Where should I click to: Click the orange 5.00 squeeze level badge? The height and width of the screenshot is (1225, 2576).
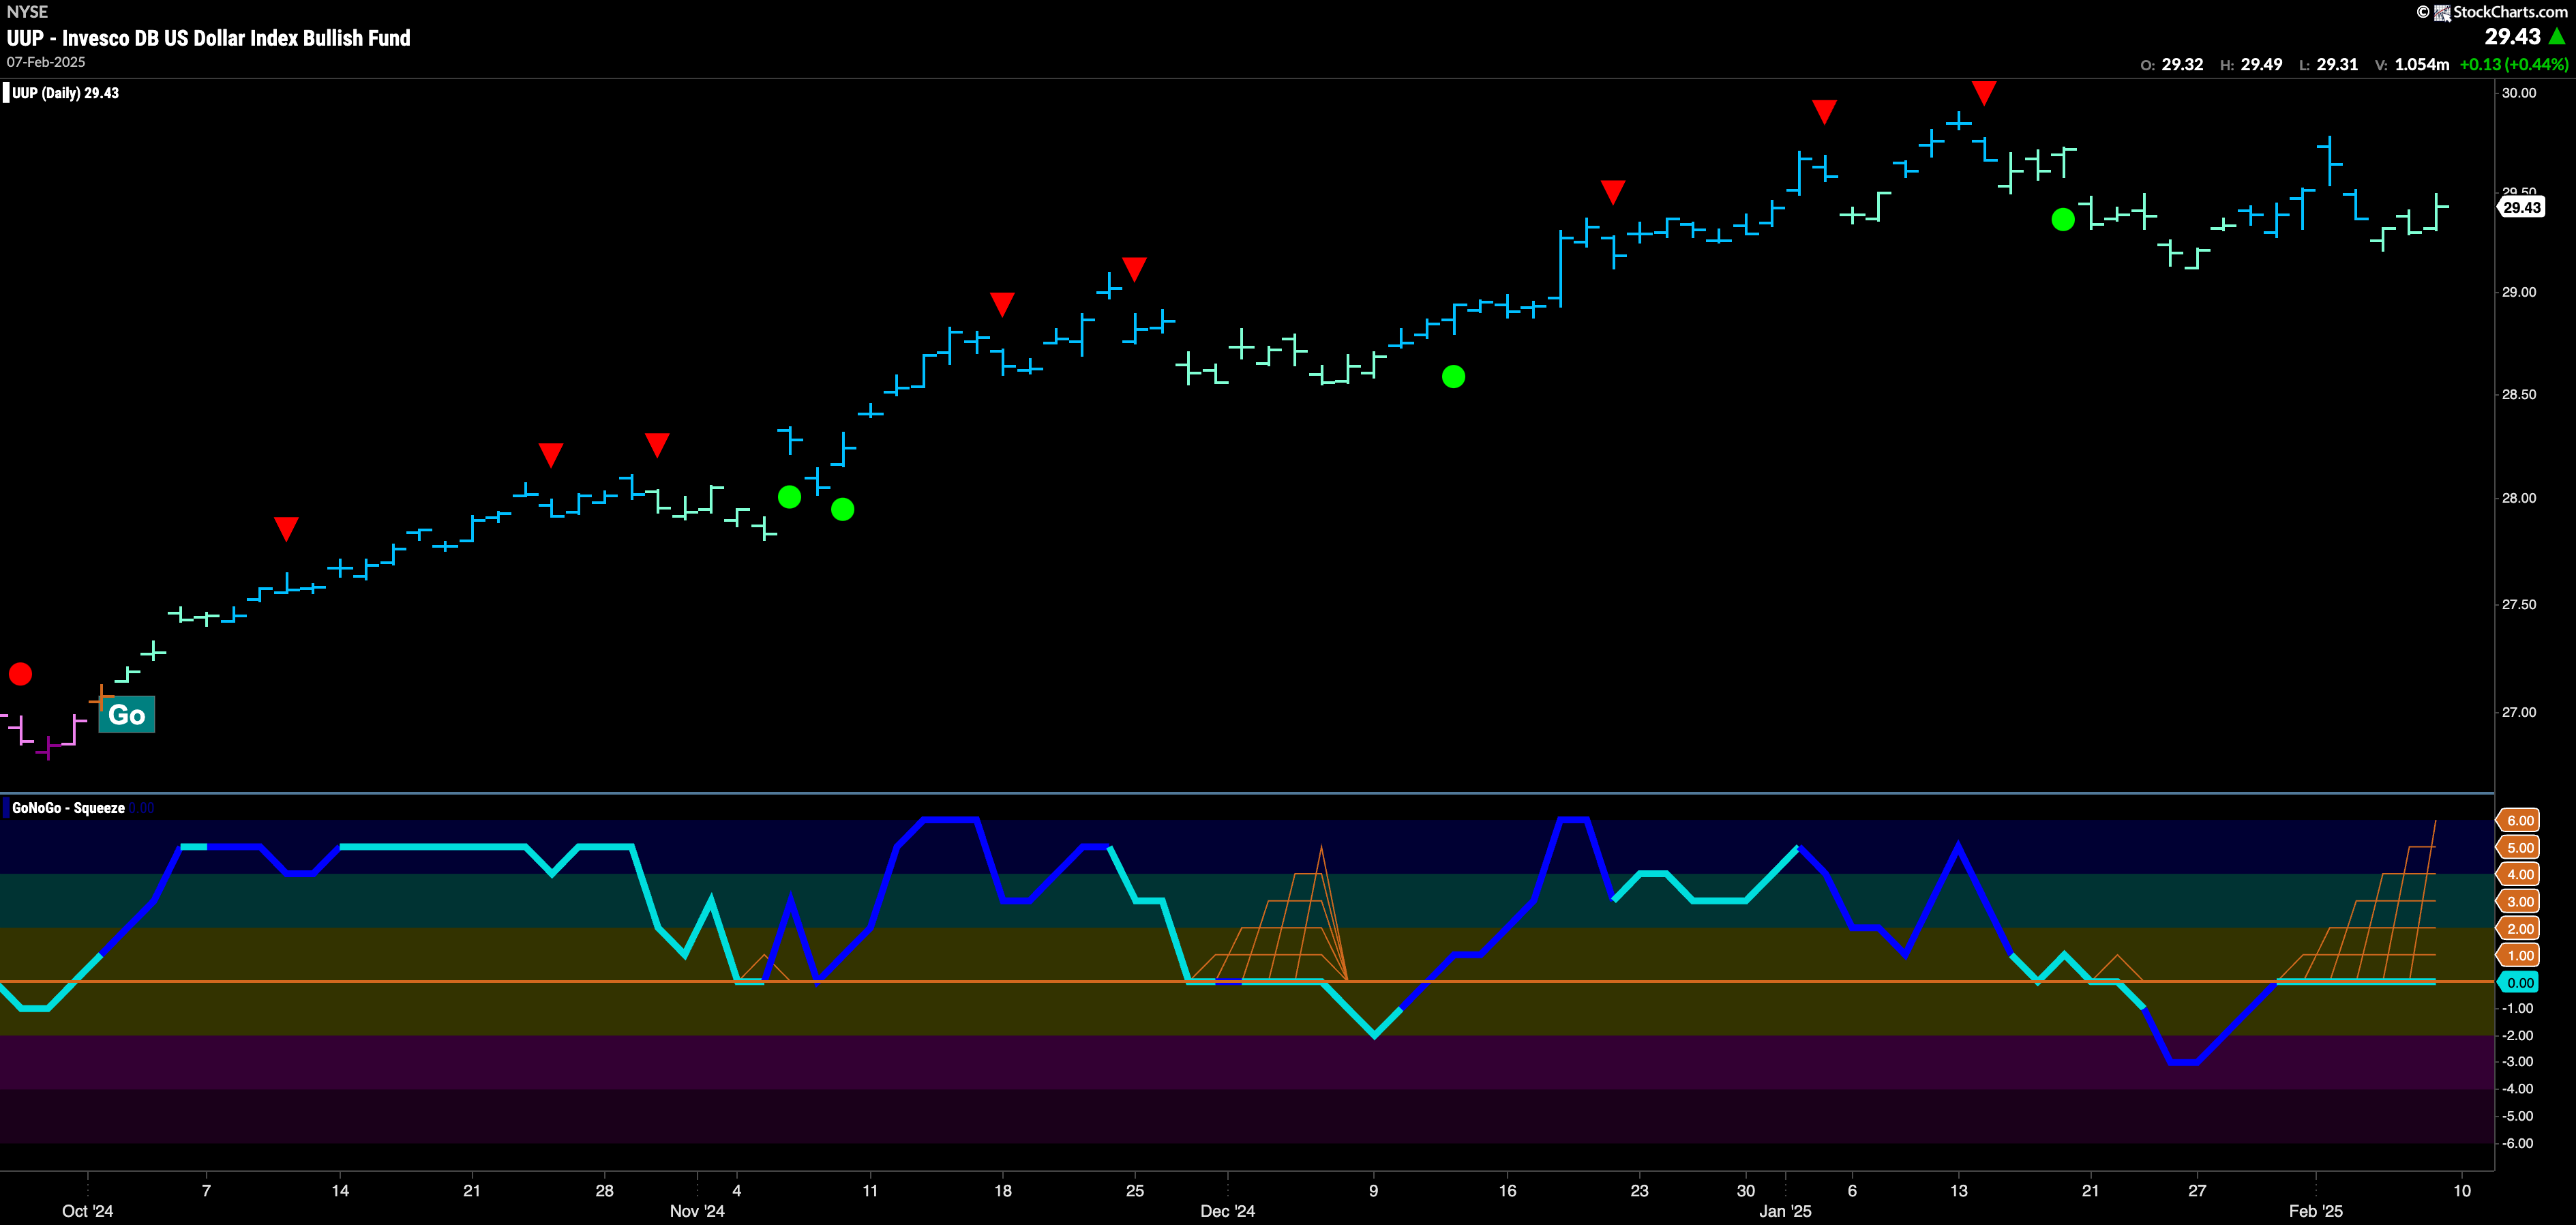(x=2519, y=847)
